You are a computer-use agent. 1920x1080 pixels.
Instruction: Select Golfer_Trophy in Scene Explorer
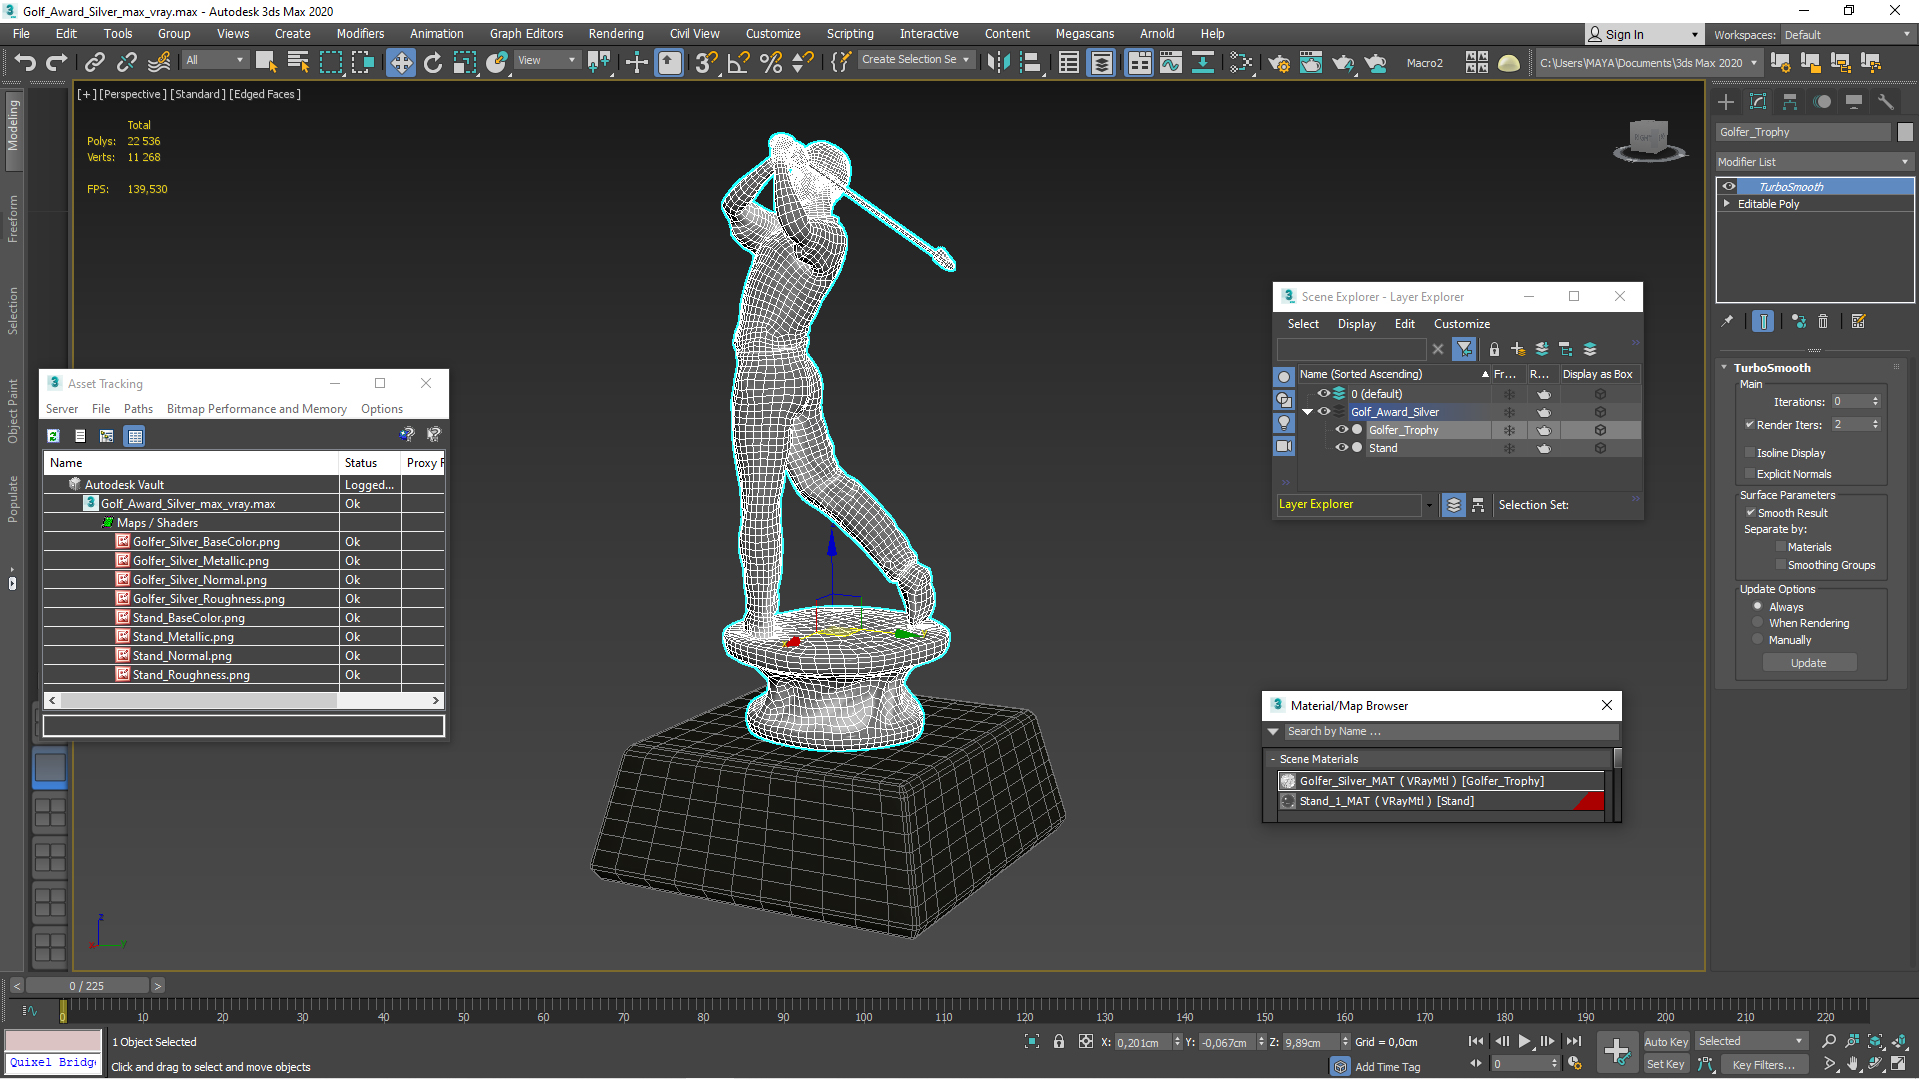coord(1400,429)
